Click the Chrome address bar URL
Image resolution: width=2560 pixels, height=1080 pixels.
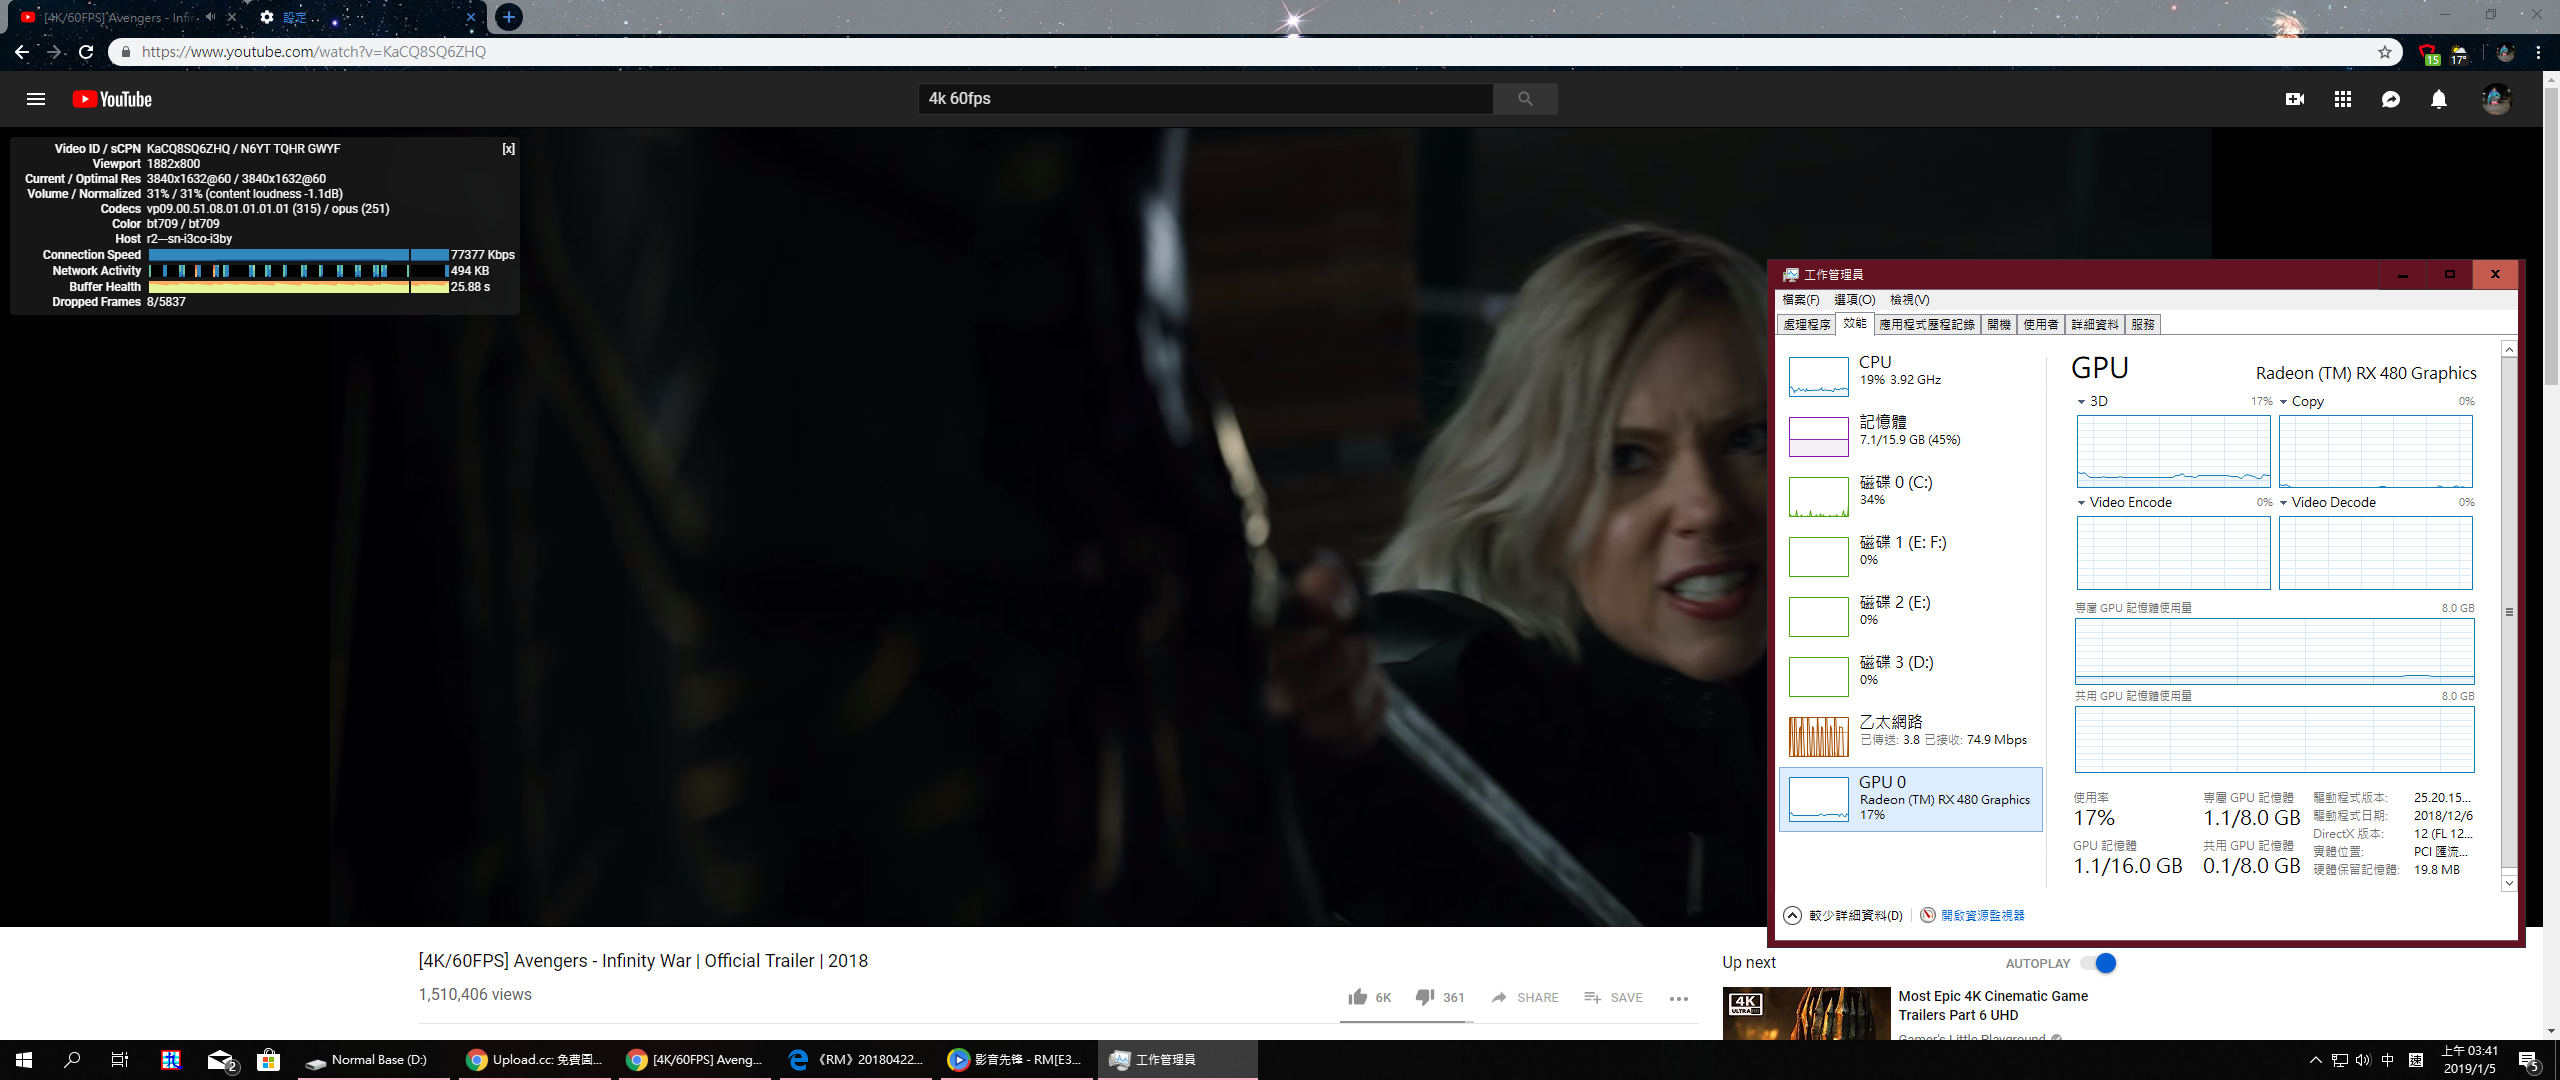[314, 52]
